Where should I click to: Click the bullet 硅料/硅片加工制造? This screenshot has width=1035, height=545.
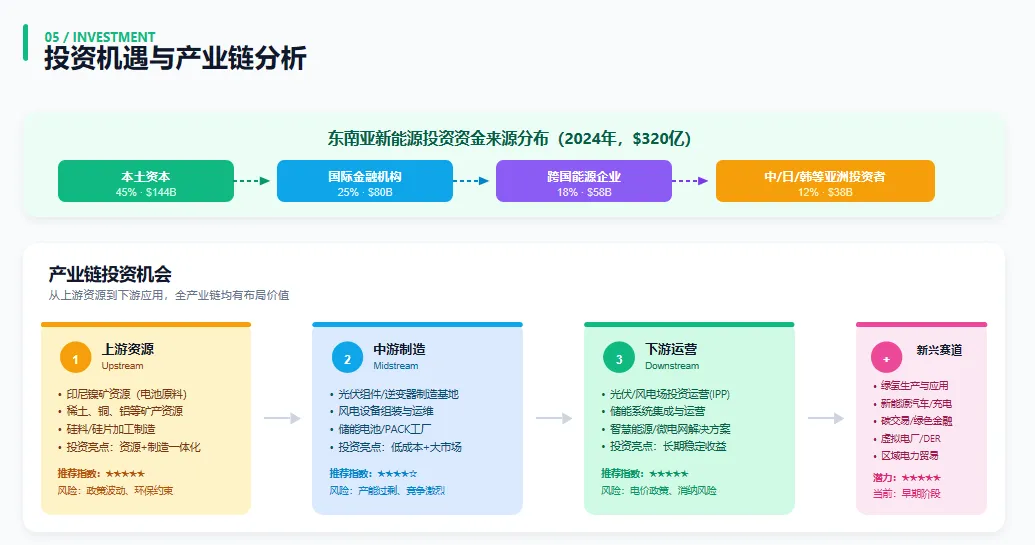(x=111, y=429)
